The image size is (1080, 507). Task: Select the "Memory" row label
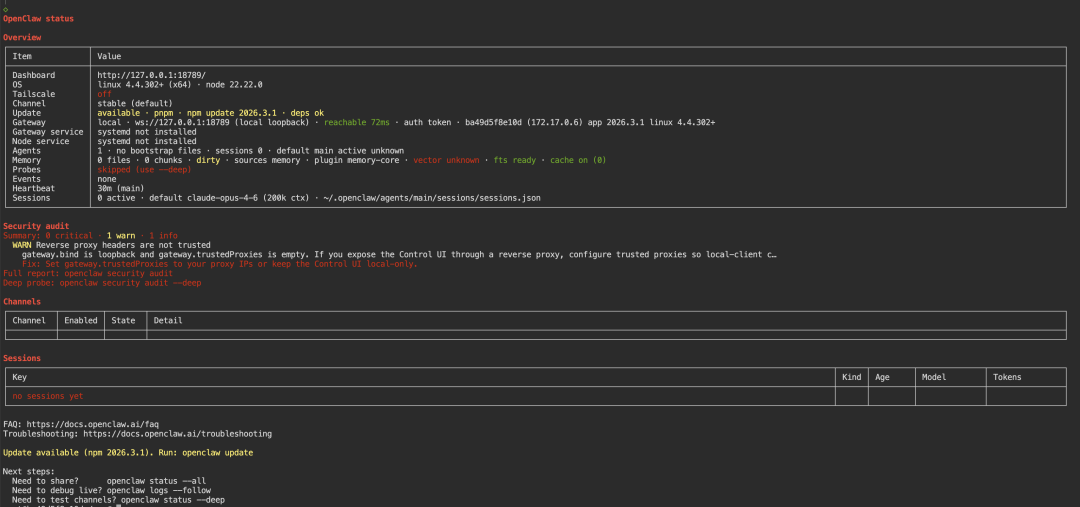point(27,160)
